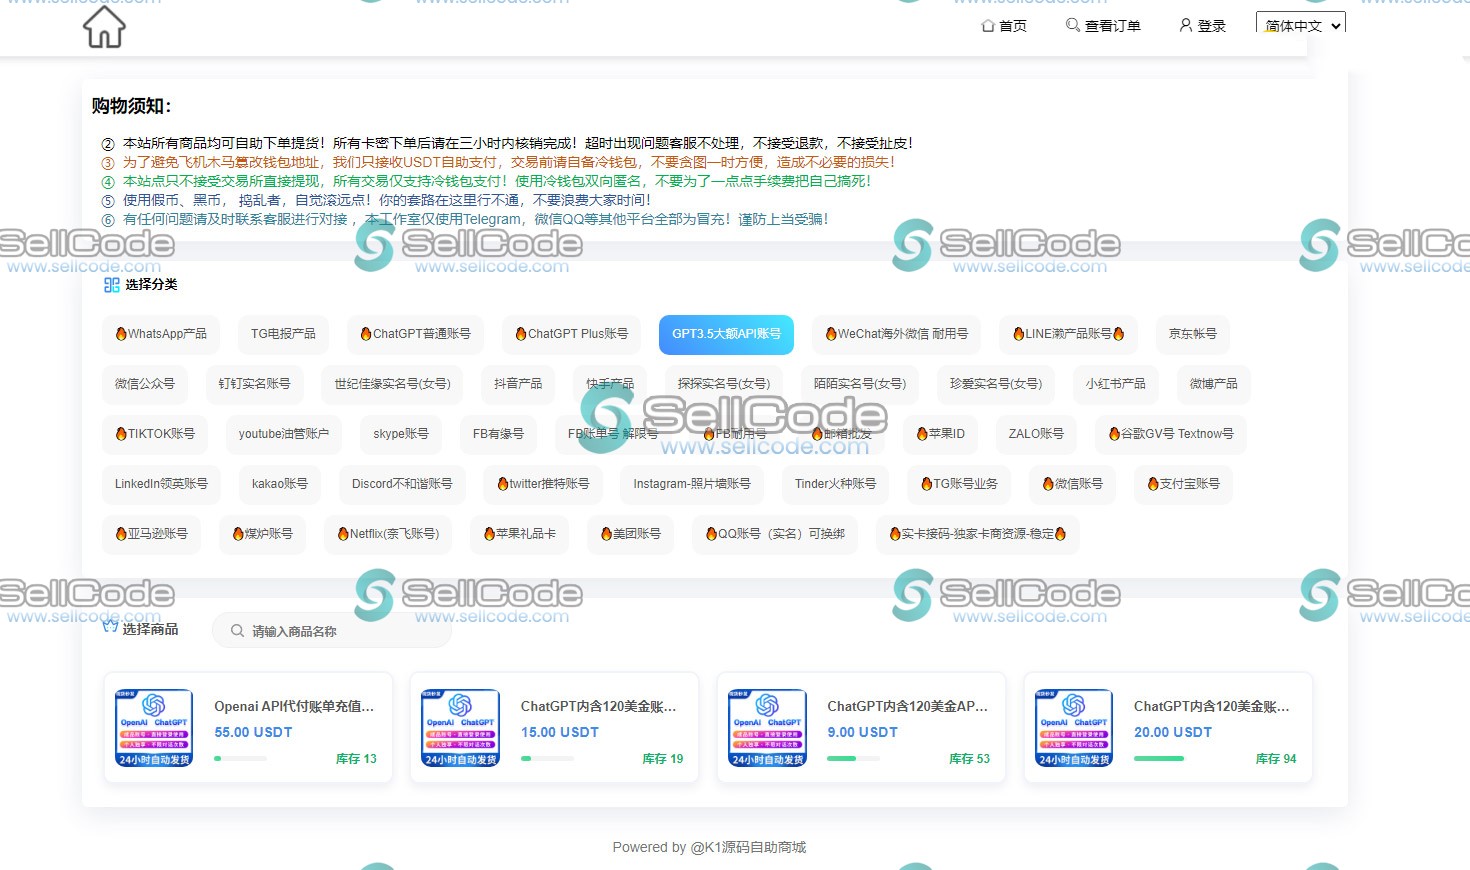Select the GPT3.5大额API账号 category

[726, 334]
